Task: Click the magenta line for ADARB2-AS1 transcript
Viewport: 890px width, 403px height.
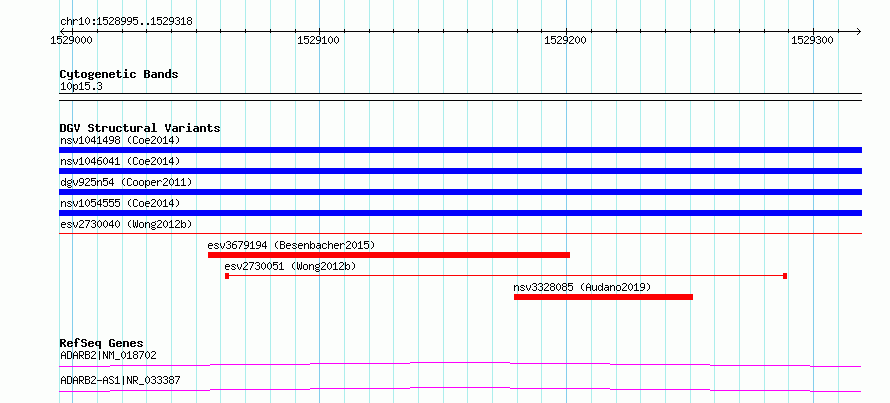Action: click(x=460, y=389)
